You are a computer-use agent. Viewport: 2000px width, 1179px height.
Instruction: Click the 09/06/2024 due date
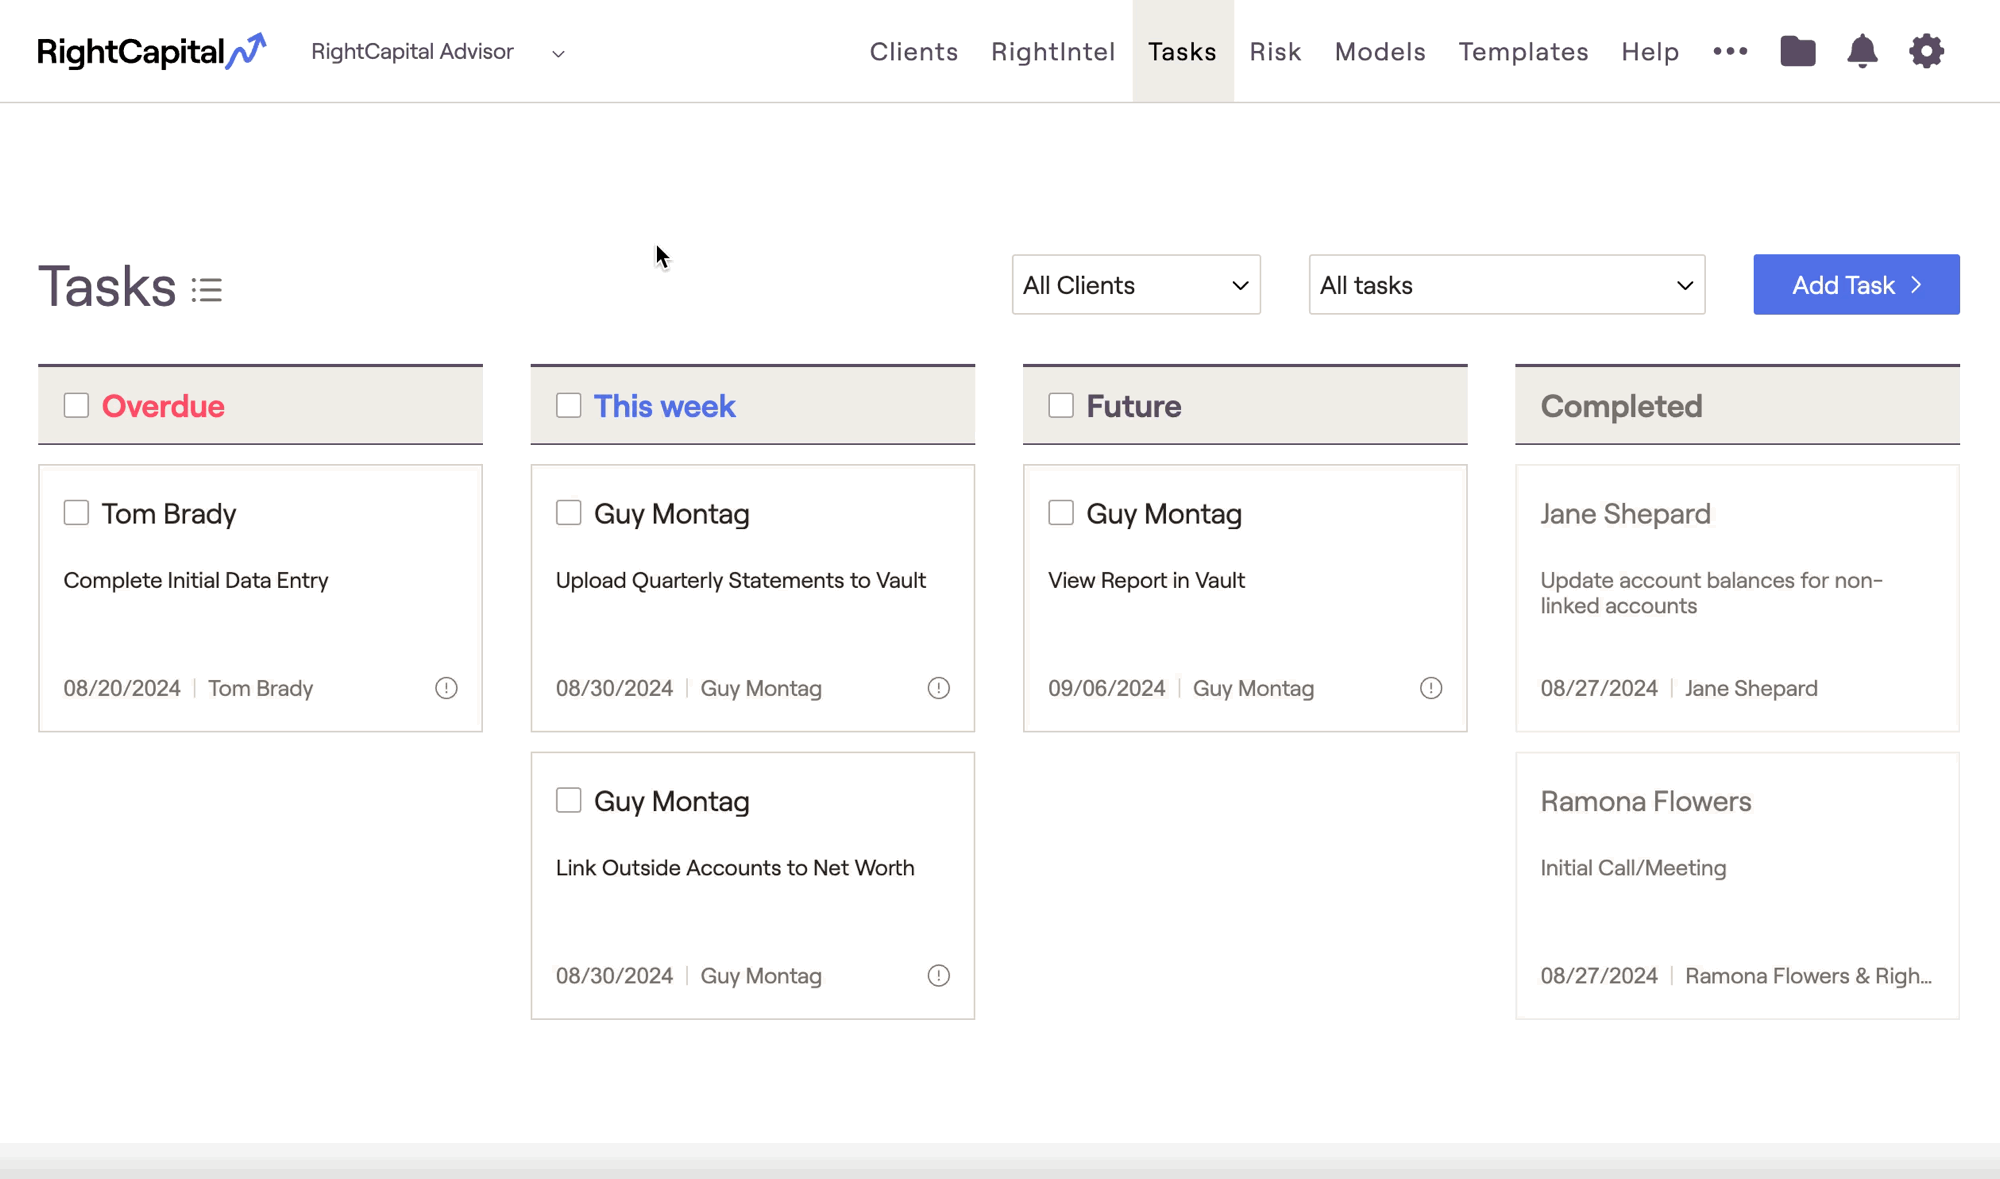(x=1107, y=688)
